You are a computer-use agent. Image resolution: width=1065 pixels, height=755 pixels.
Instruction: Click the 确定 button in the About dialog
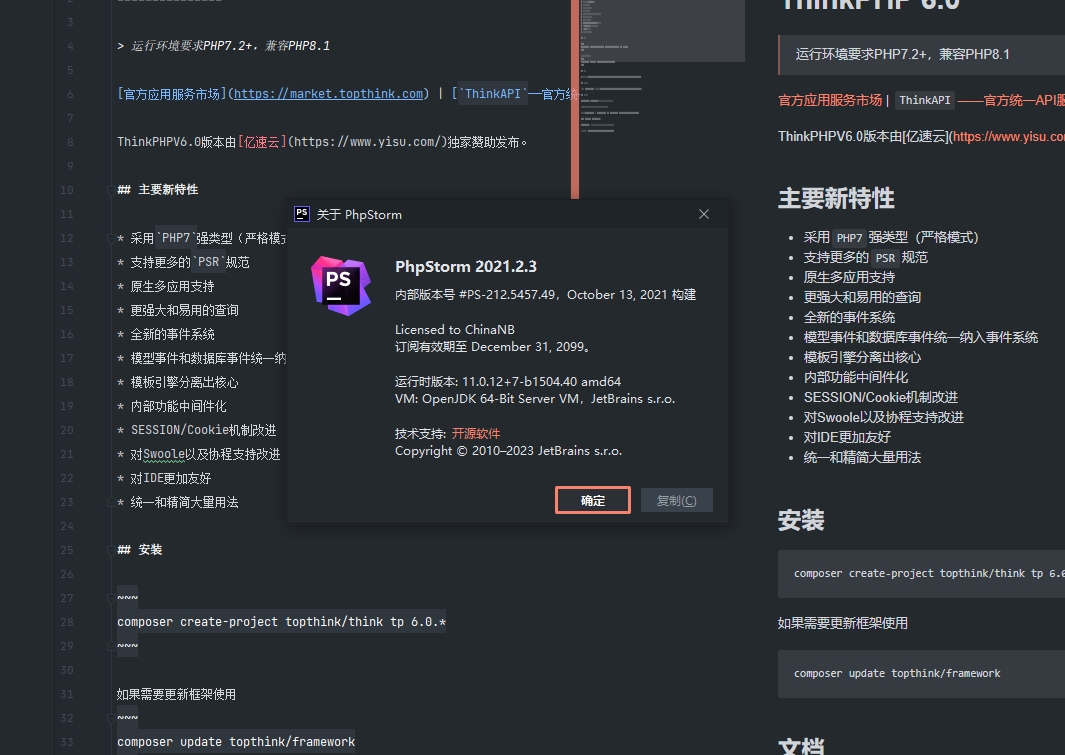pos(592,499)
